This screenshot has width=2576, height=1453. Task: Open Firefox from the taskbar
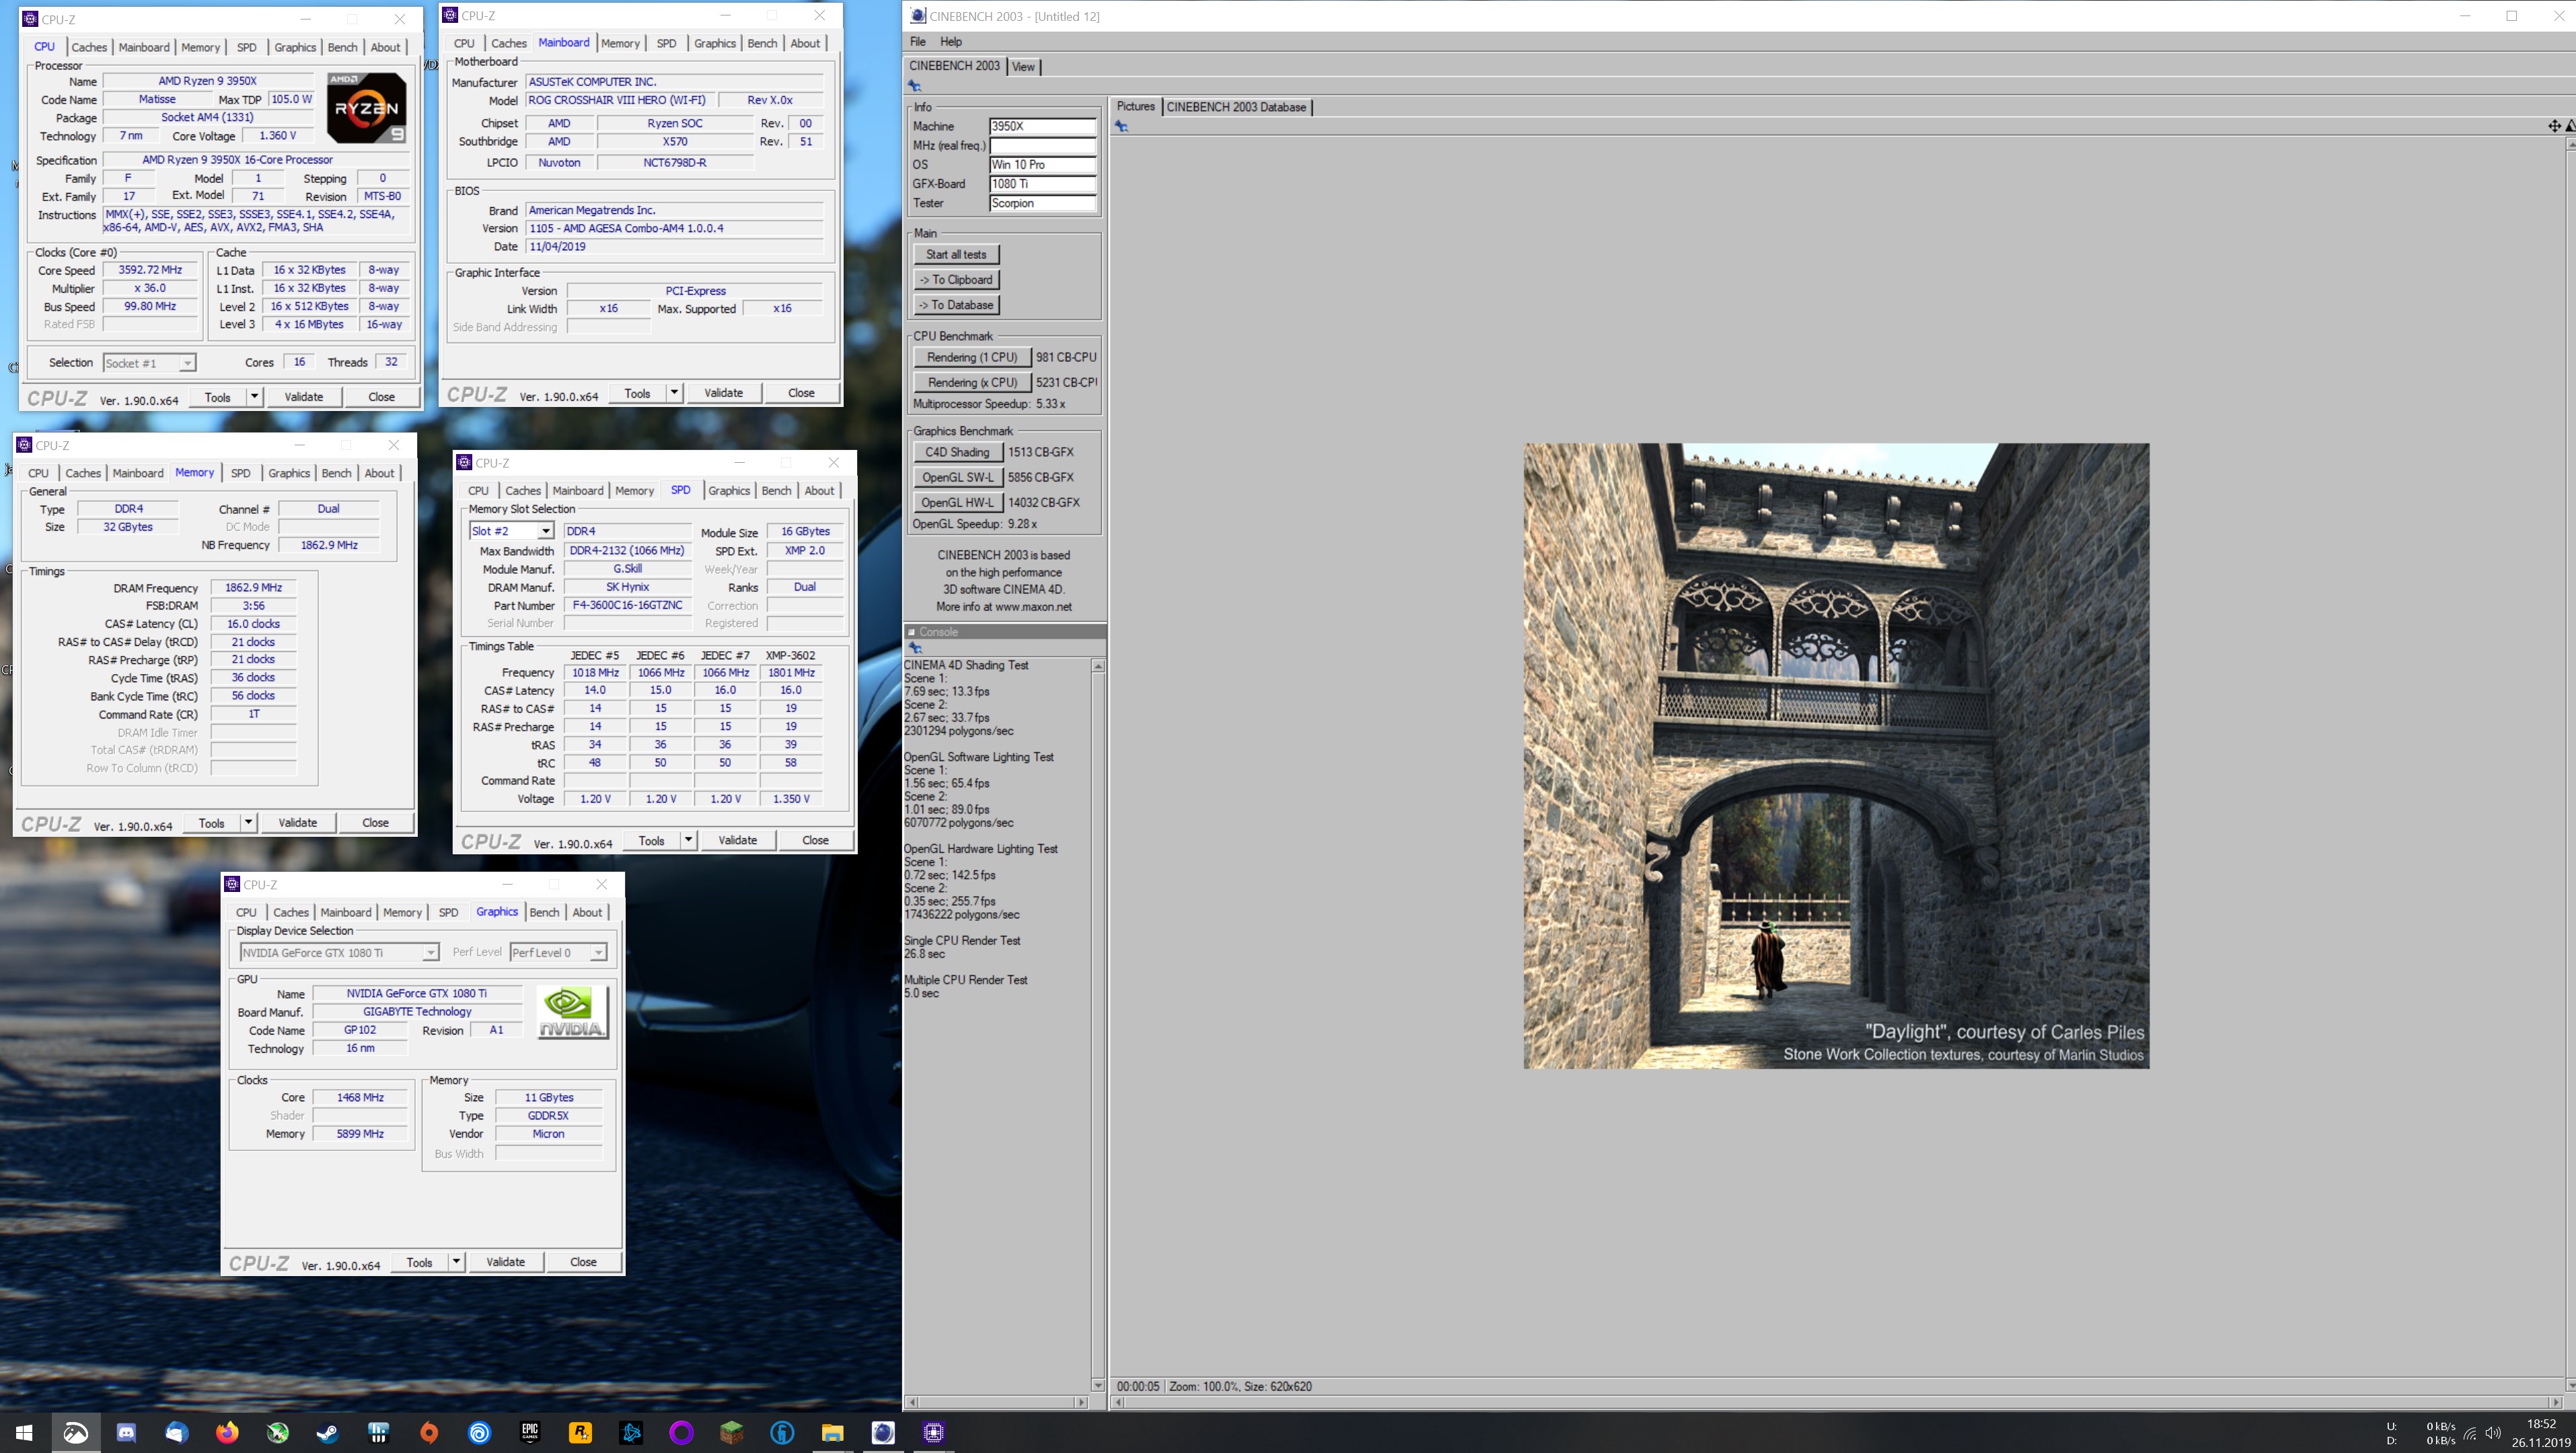pos(227,1432)
